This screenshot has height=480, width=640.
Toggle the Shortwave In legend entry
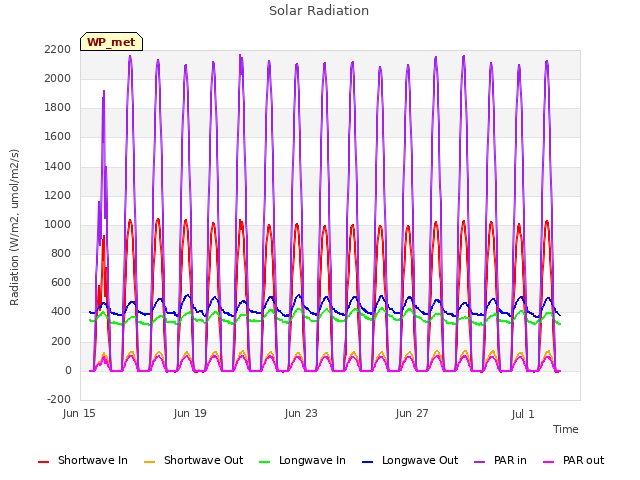pyautogui.click(x=83, y=460)
